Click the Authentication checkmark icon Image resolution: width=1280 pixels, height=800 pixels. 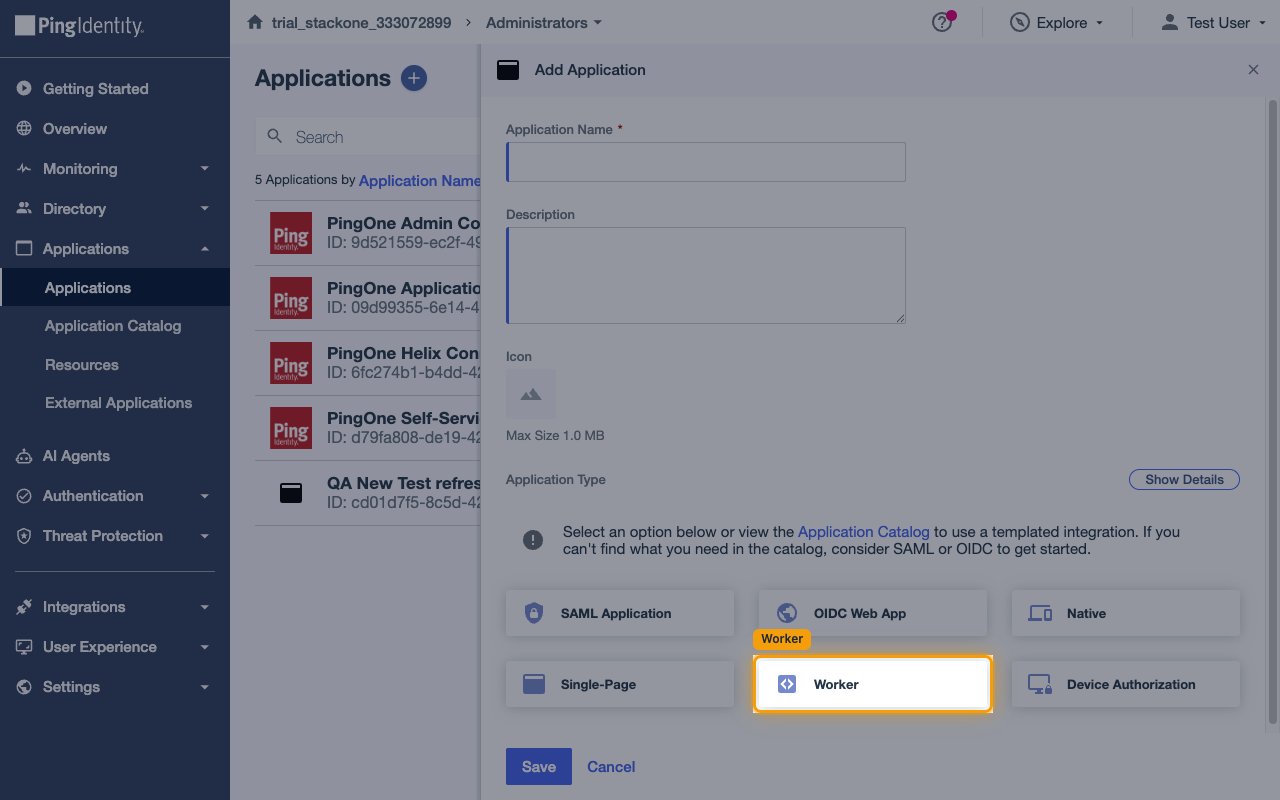(24, 496)
